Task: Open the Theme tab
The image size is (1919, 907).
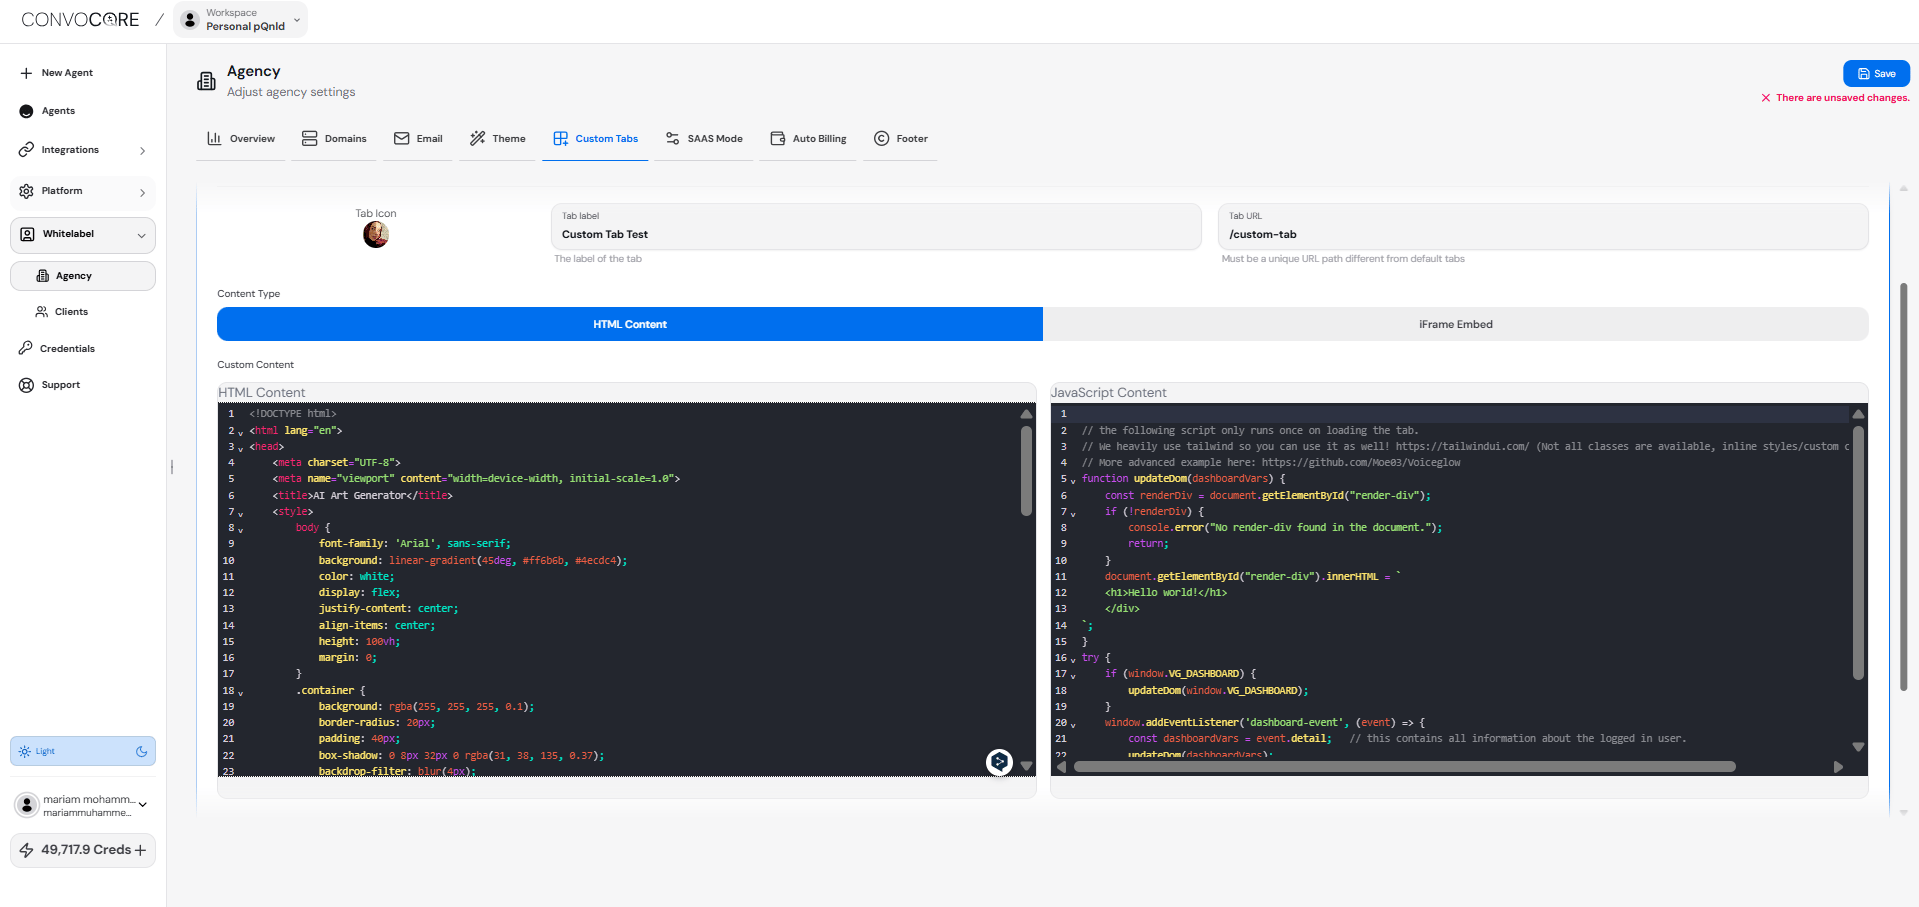Action: tap(498, 139)
